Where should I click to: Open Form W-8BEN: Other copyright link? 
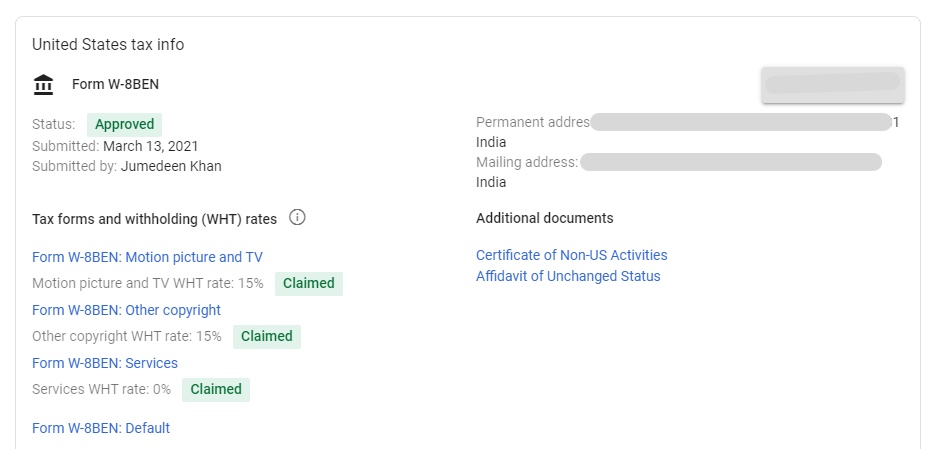pos(127,310)
